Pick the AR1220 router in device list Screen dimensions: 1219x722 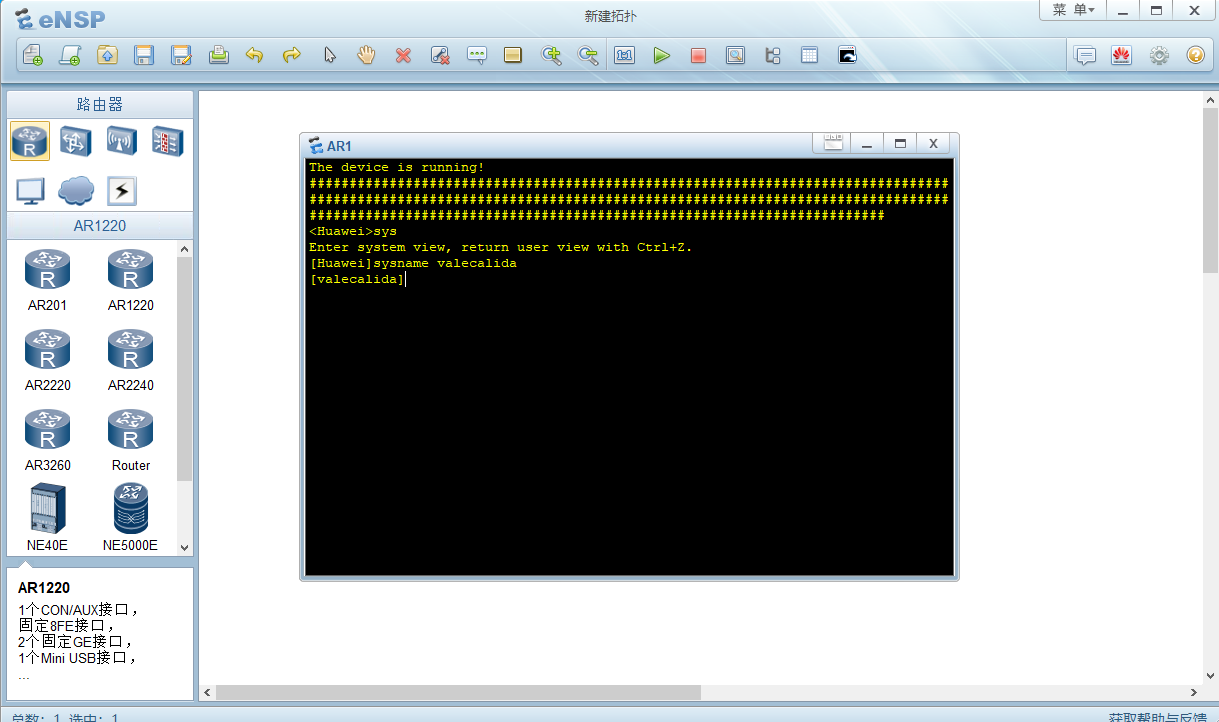coord(131,281)
